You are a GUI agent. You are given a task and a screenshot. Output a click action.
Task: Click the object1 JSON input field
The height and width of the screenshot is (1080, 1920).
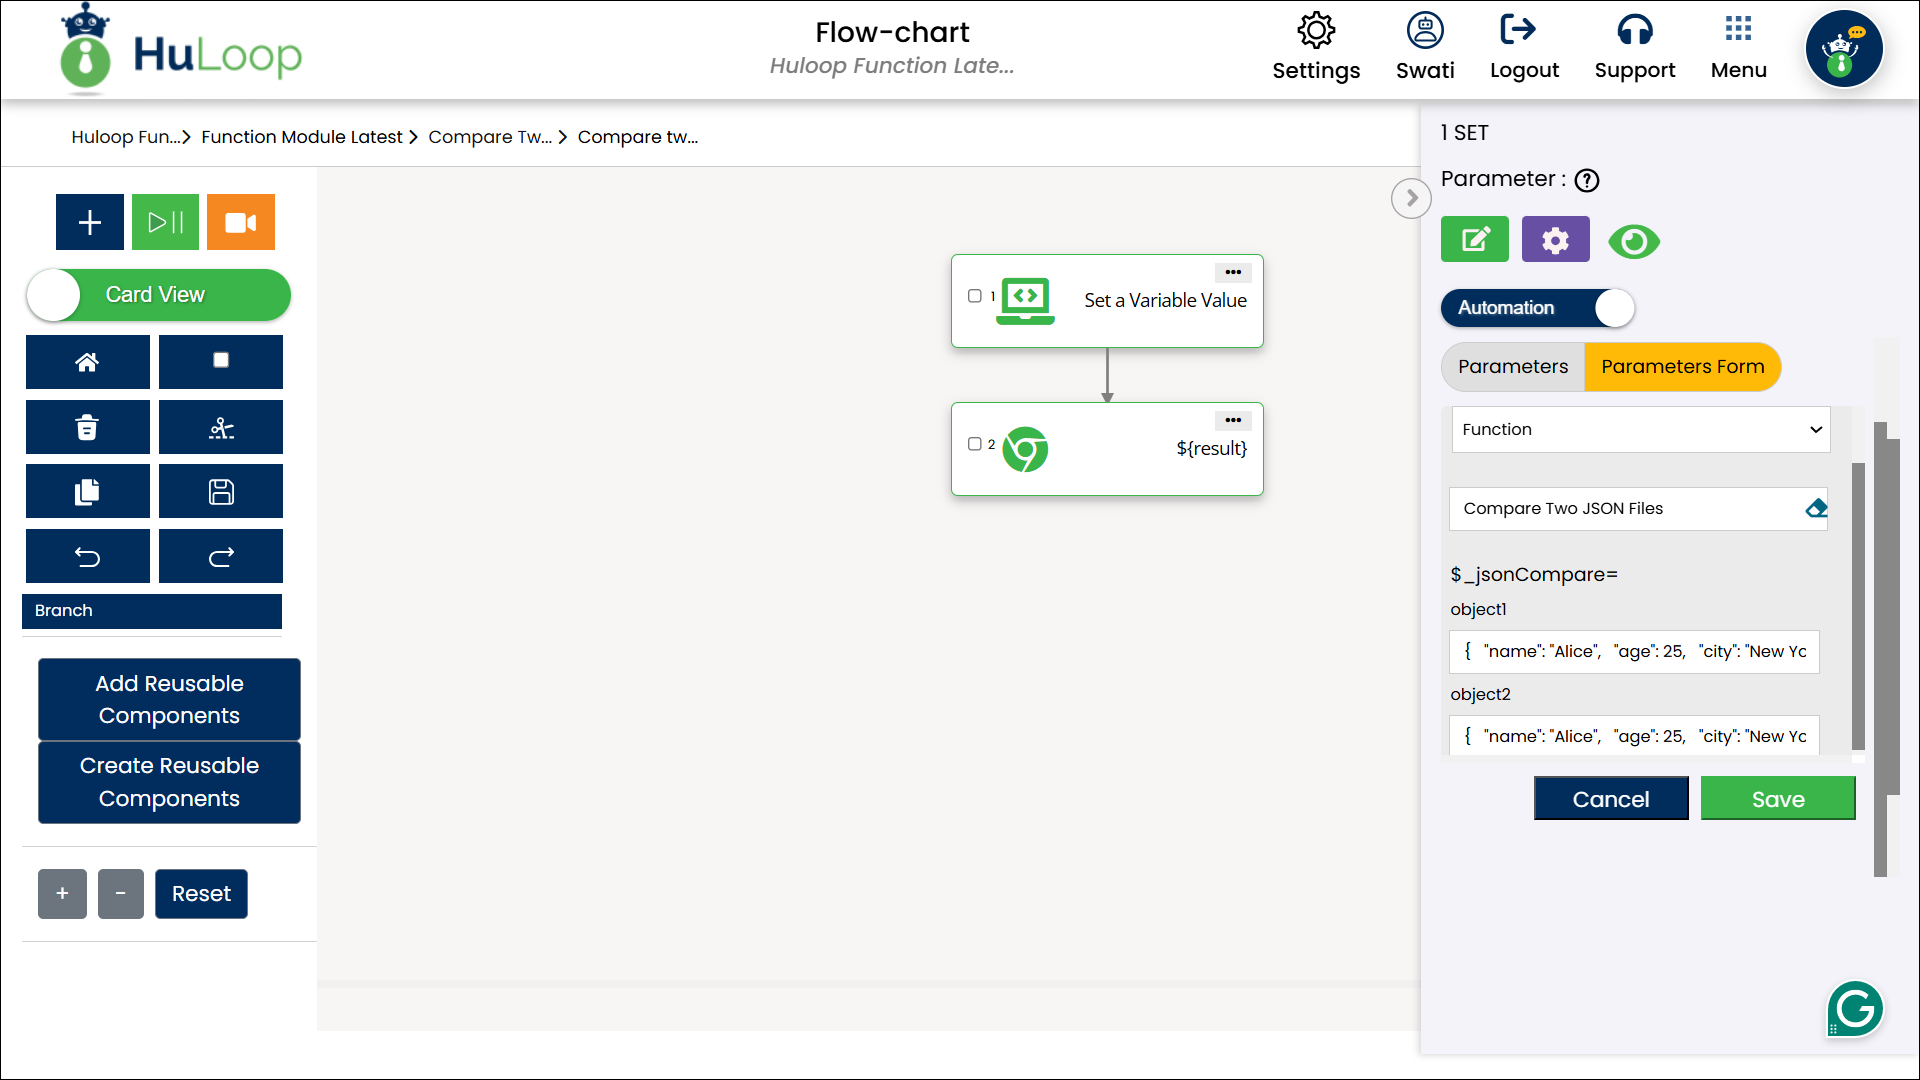click(x=1634, y=652)
